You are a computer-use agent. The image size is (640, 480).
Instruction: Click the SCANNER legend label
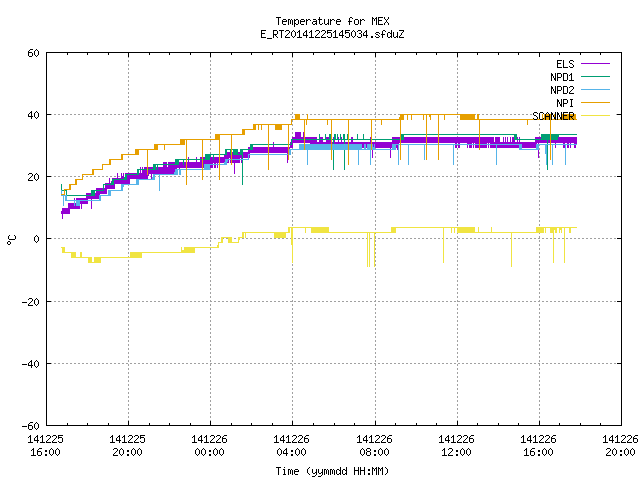(553, 116)
